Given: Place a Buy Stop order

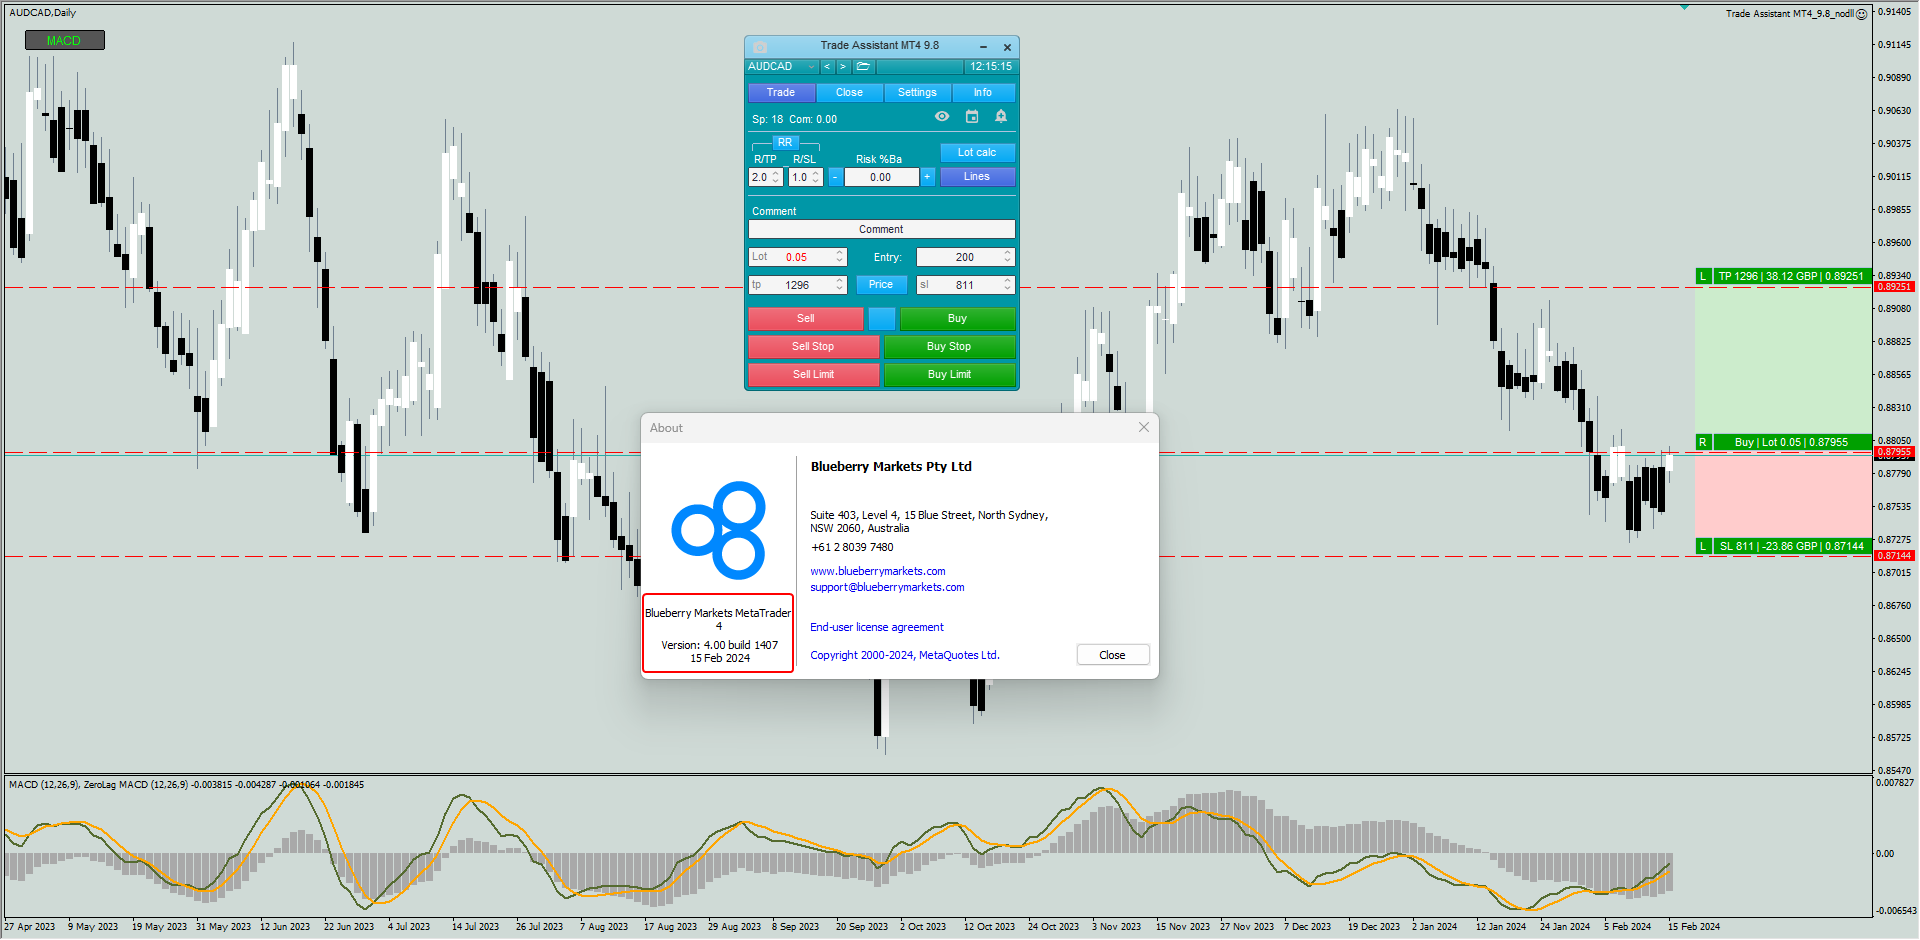Looking at the screenshot, I should click(949, 347).
